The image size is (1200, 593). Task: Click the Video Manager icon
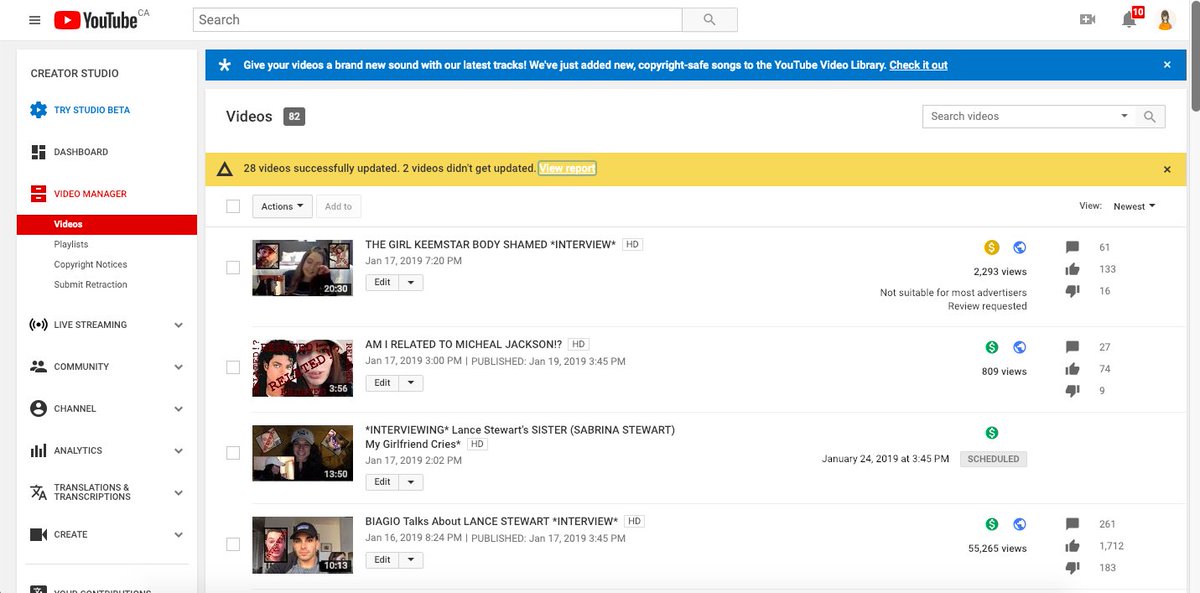38,194
